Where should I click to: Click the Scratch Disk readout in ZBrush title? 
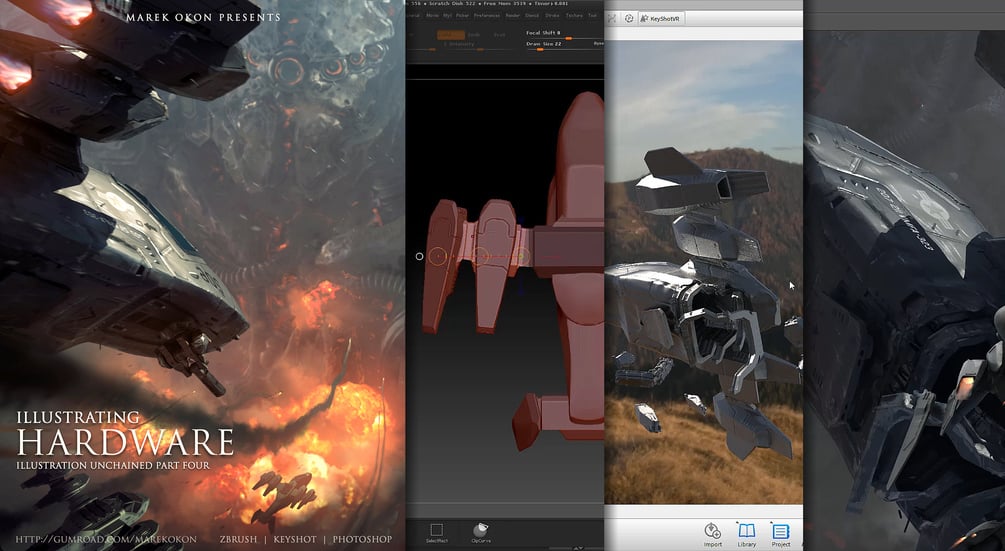pyautogui.click(x=452, y=3)
